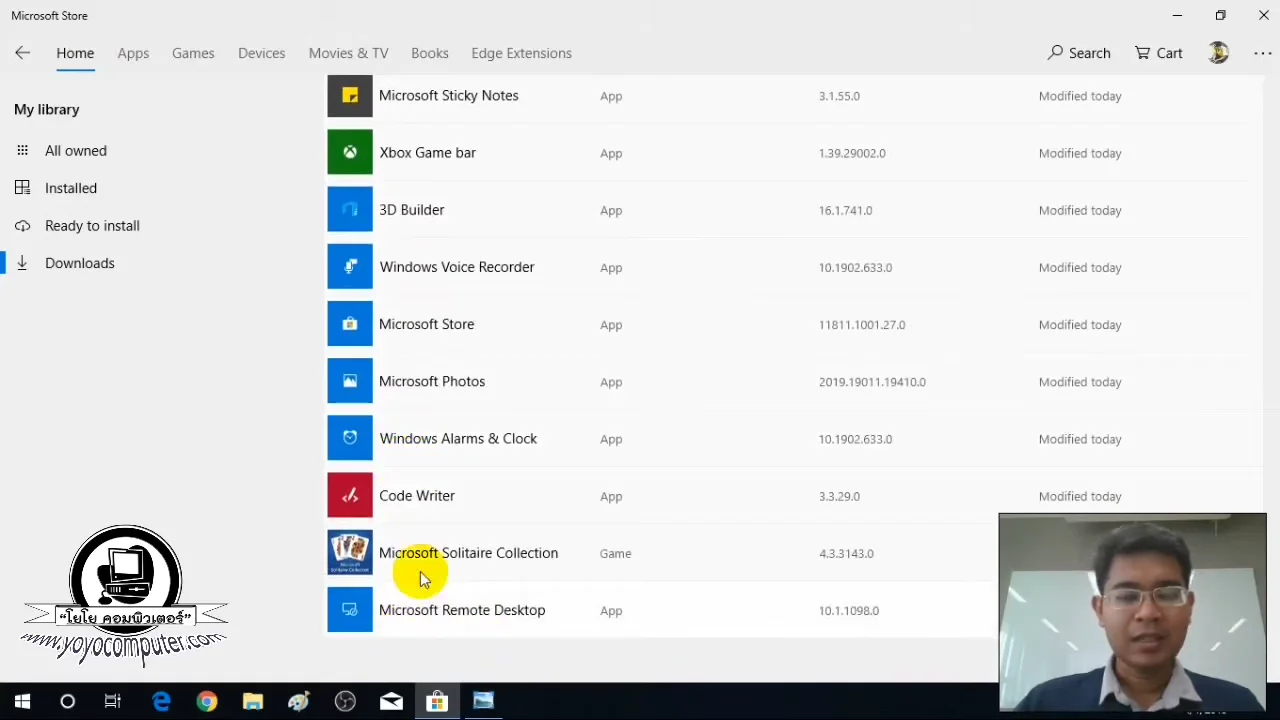Open the Cart
The height and width of the screenshot is (720, 1280).
(1157, 53)
